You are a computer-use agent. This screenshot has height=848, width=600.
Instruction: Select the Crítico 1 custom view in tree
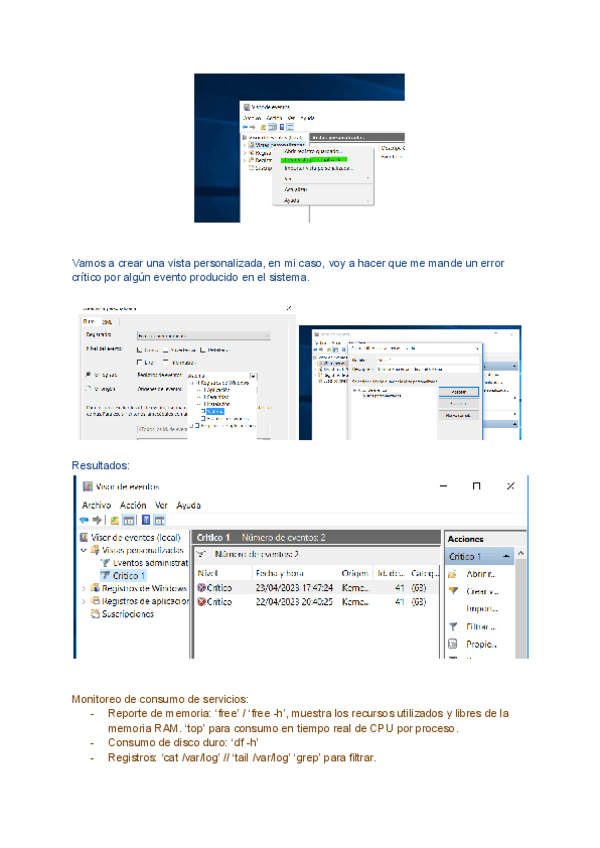click(129, 575)
